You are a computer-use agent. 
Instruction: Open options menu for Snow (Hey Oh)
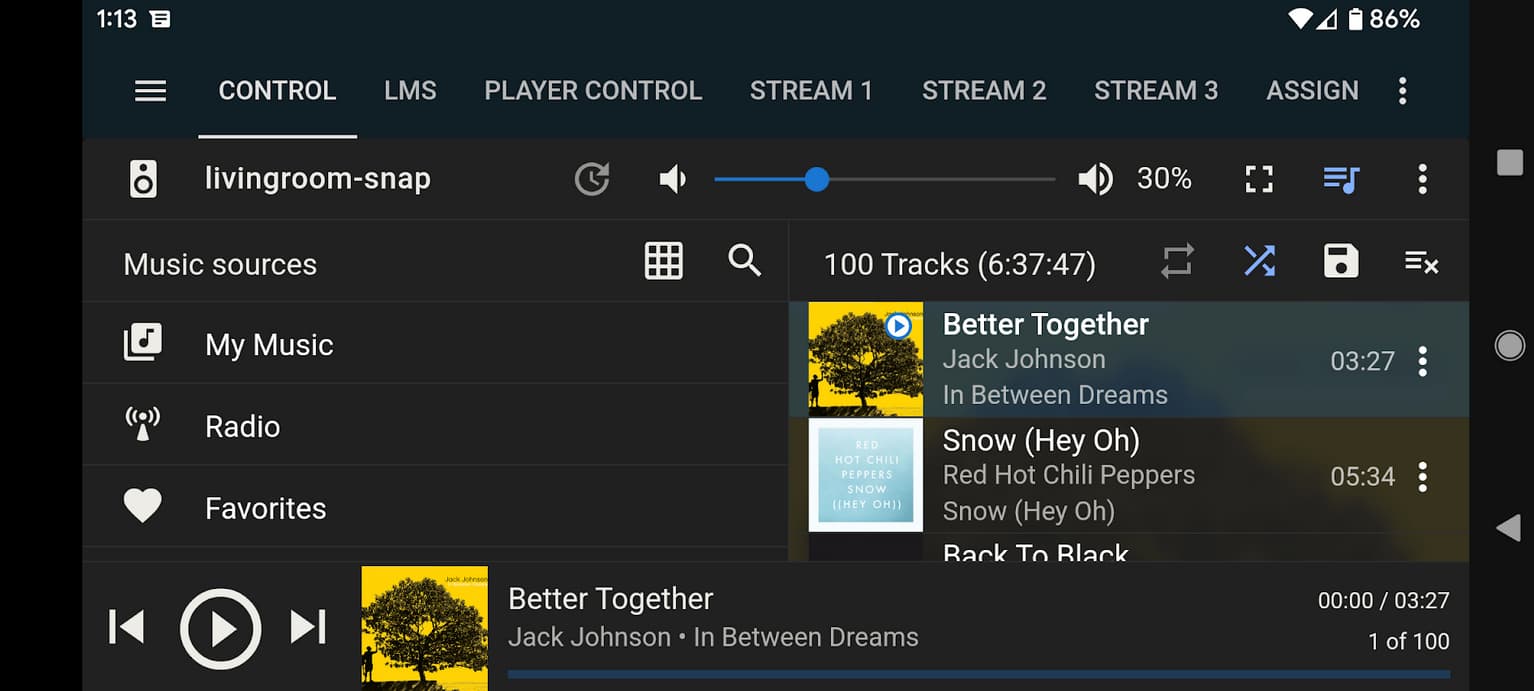tap(1422, 477)
